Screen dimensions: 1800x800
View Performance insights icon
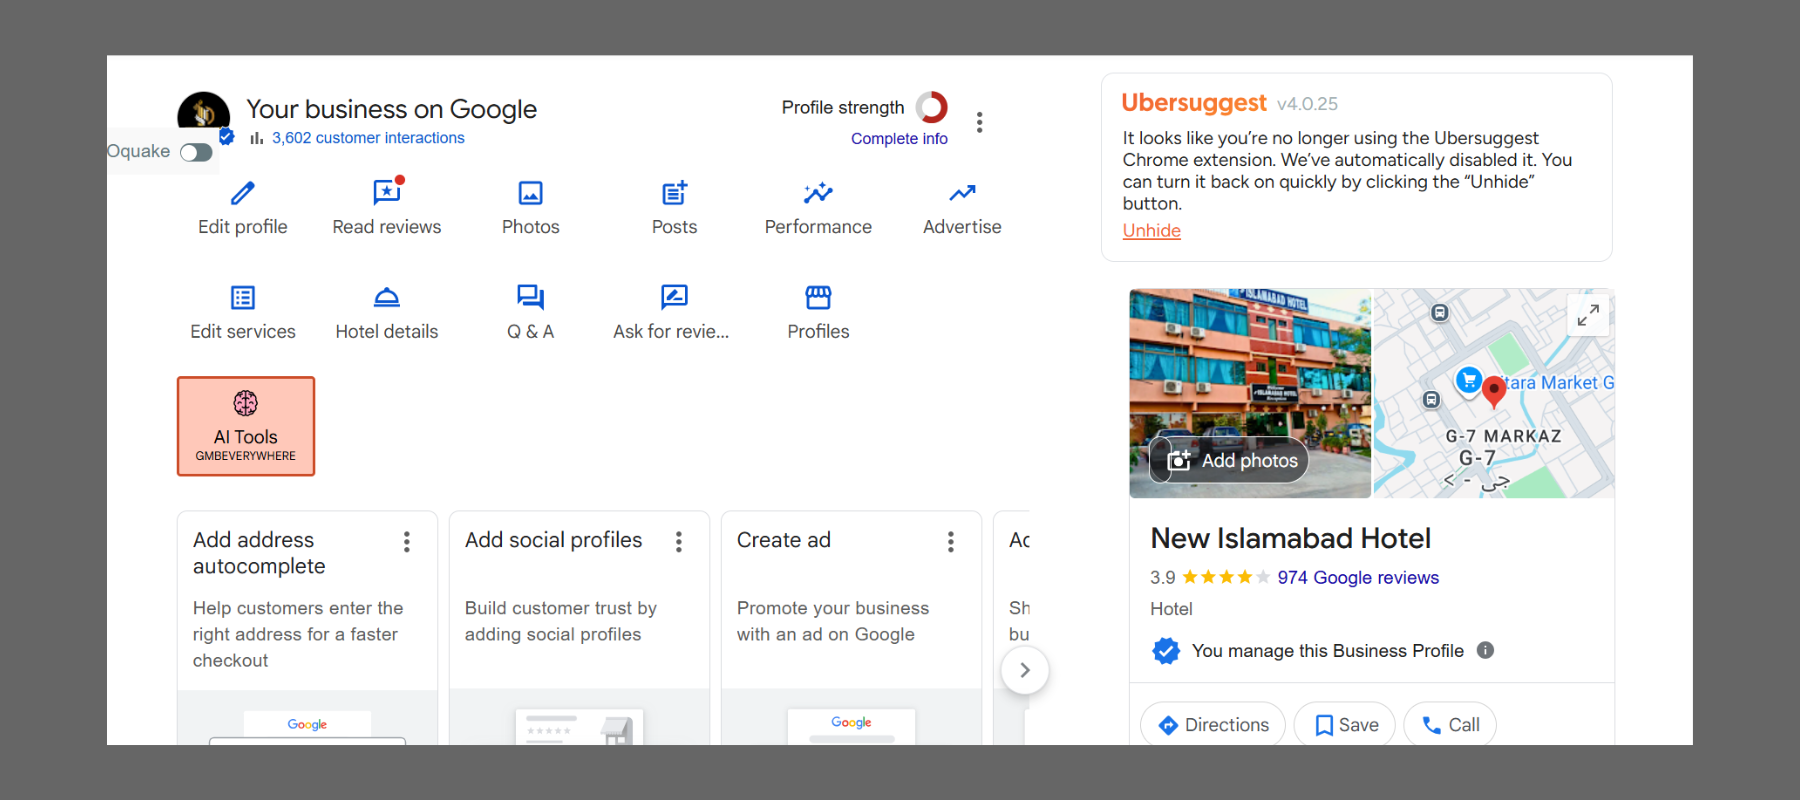817,193
